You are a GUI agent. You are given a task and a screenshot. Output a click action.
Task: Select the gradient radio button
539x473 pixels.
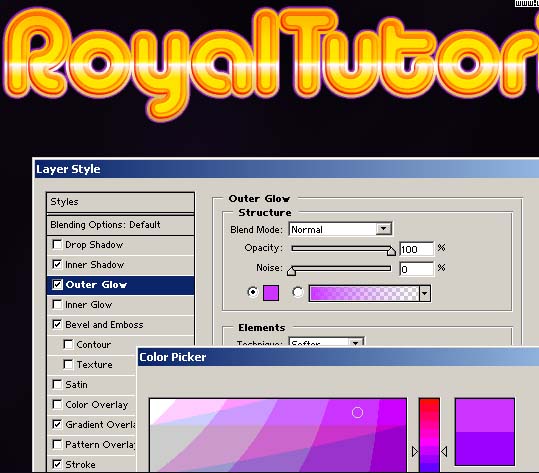(x=298, y=293)
